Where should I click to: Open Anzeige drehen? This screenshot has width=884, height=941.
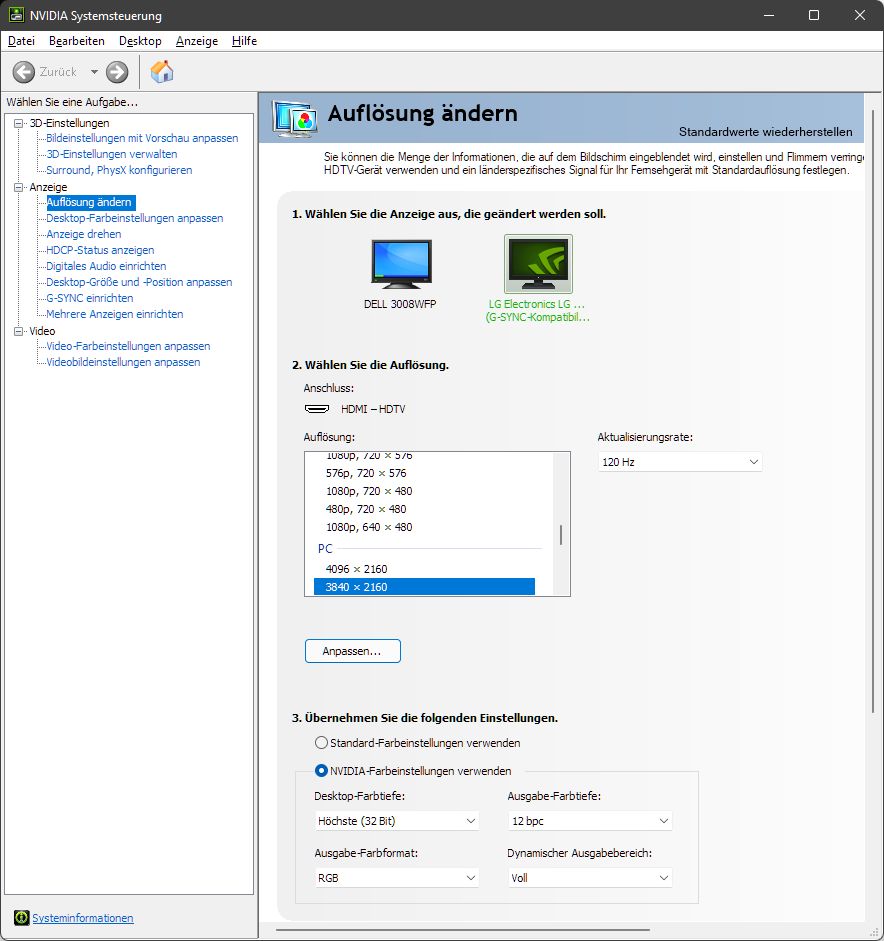84,234
